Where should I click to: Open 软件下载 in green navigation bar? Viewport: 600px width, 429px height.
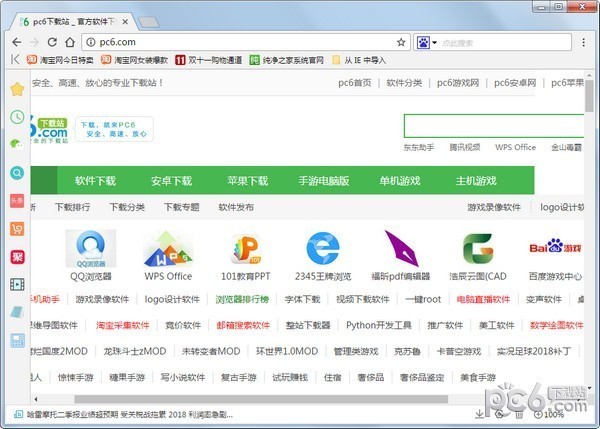95,181
